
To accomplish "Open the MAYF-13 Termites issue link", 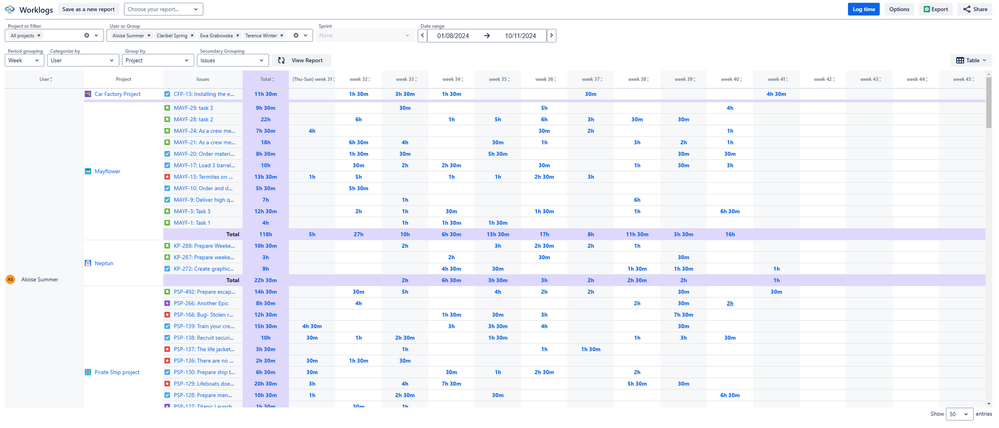I will pyautogui.click(x=203, y=176).
